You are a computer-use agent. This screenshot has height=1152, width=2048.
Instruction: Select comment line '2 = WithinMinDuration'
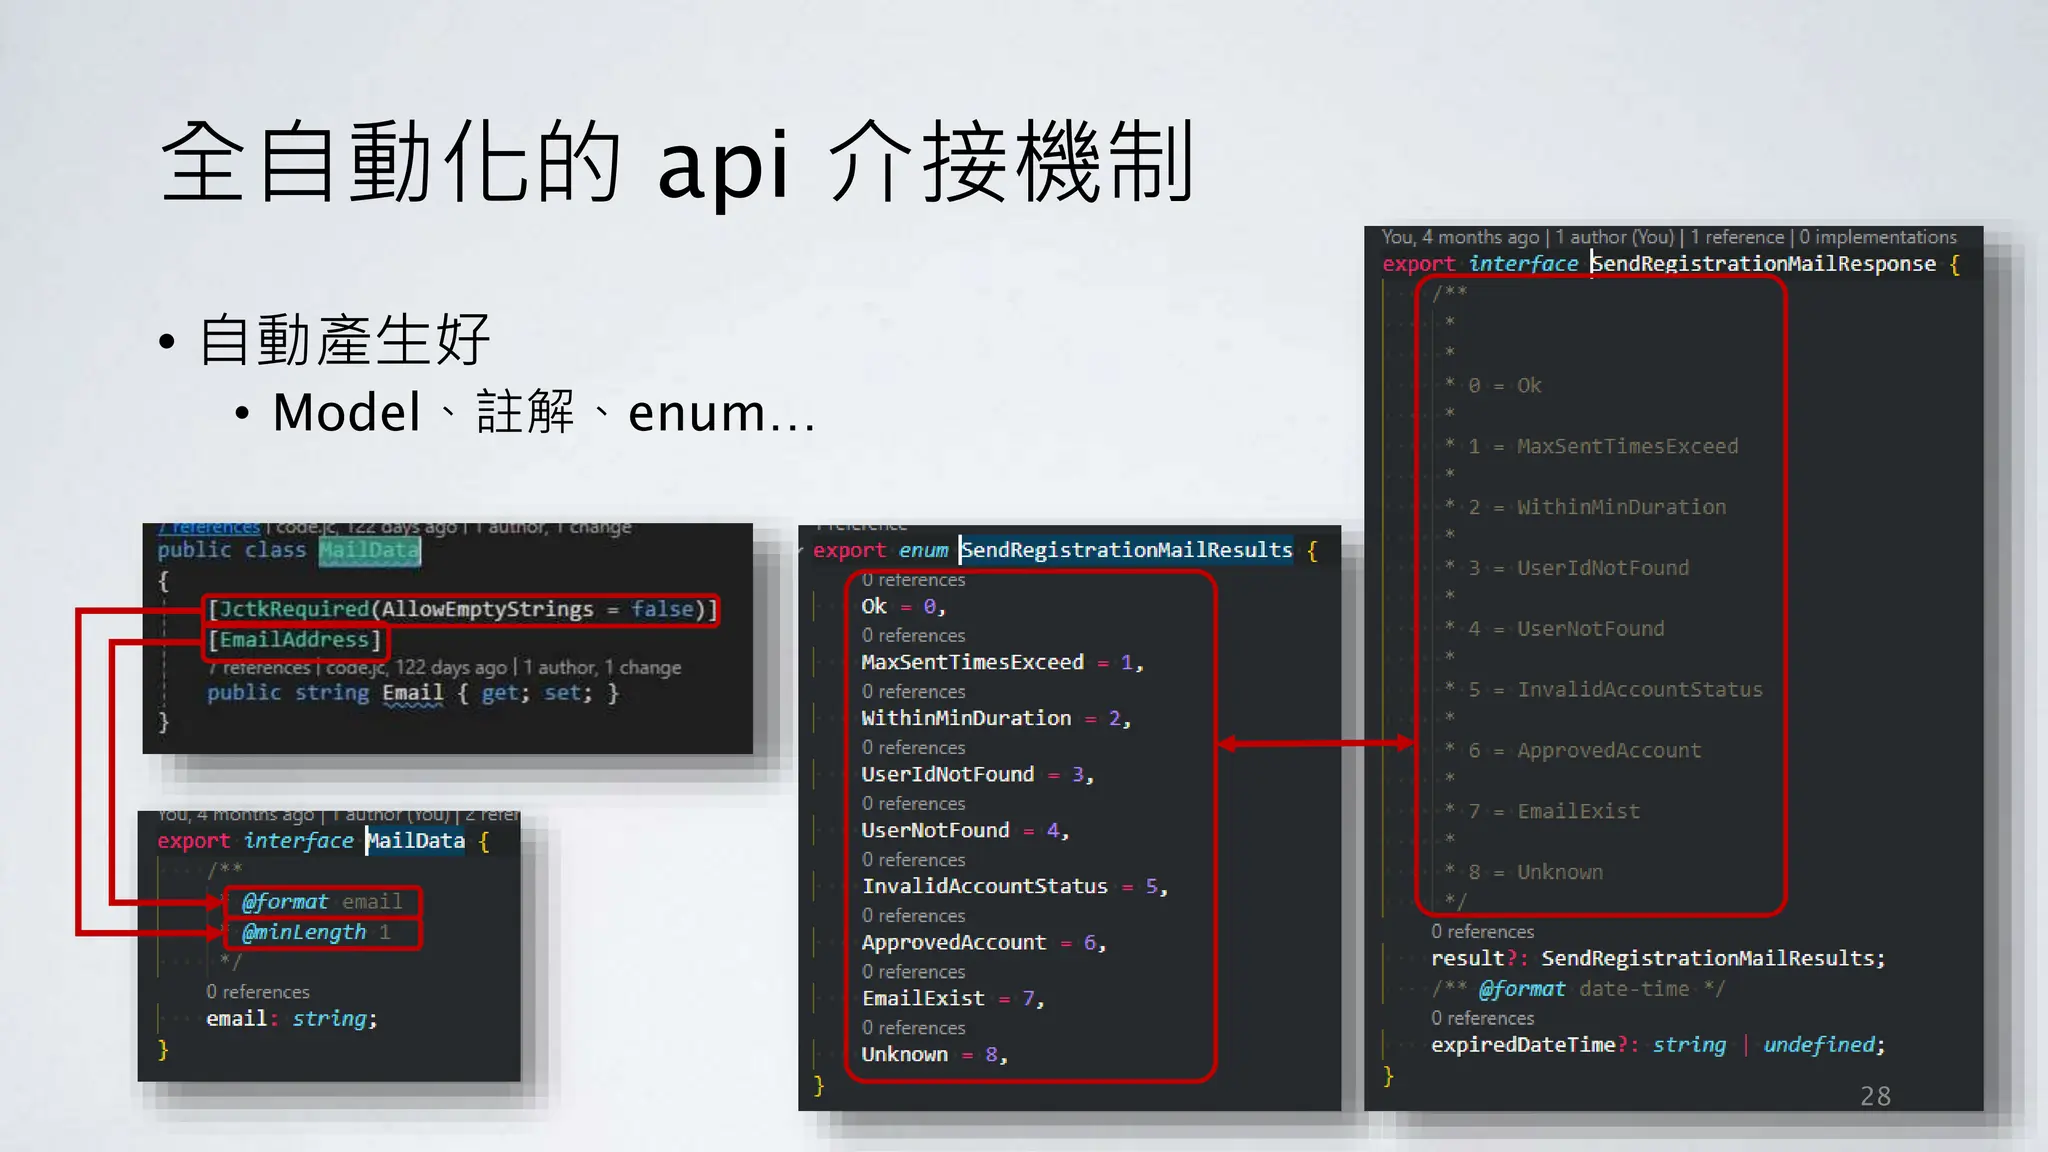click(x=1597, y=508)
